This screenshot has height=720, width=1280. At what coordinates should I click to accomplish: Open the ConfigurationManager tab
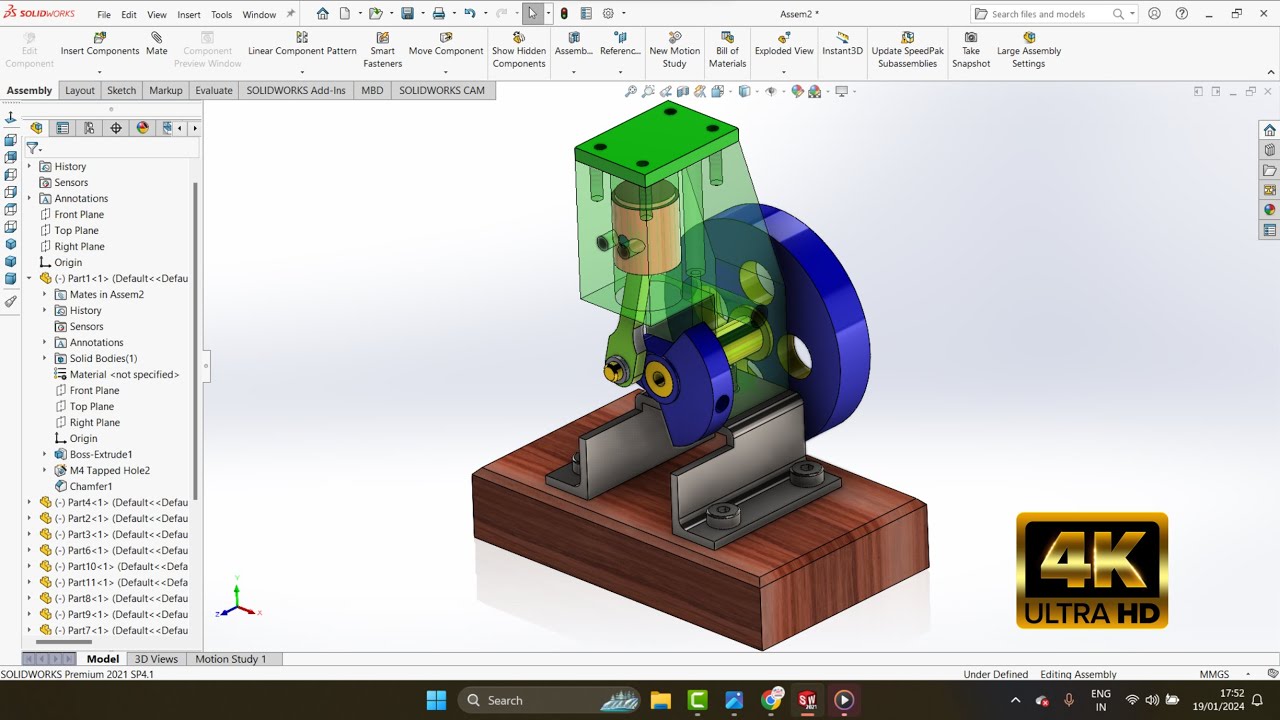(89, 128)
